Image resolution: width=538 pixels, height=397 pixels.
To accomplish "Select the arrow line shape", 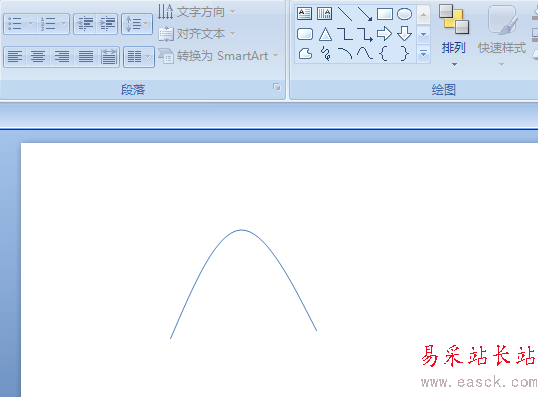I will (365, 14).
